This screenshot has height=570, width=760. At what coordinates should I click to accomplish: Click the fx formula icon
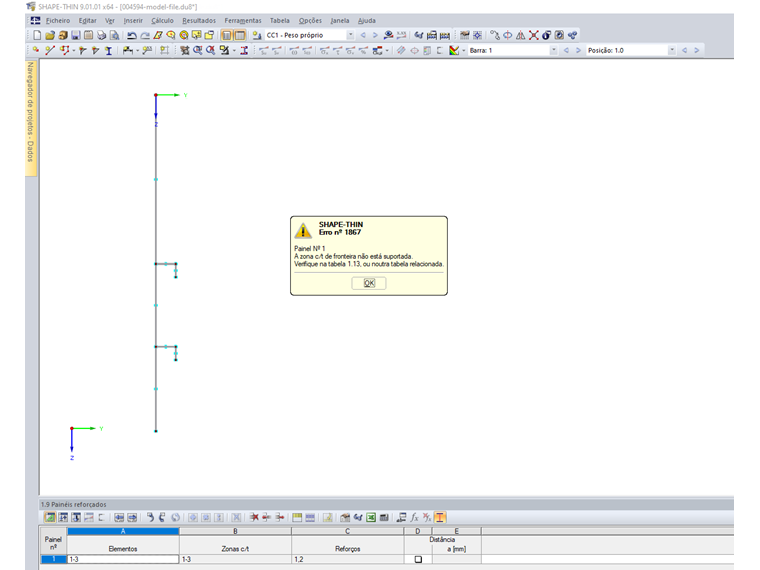(414, 518)
